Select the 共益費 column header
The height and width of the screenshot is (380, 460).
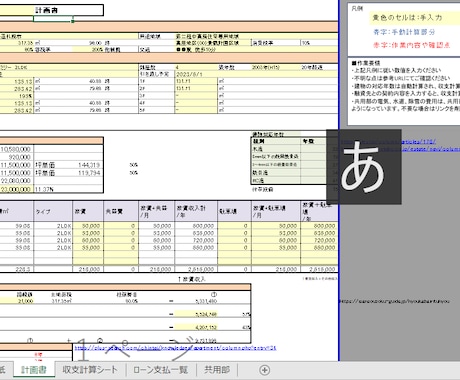click(121, 211)
